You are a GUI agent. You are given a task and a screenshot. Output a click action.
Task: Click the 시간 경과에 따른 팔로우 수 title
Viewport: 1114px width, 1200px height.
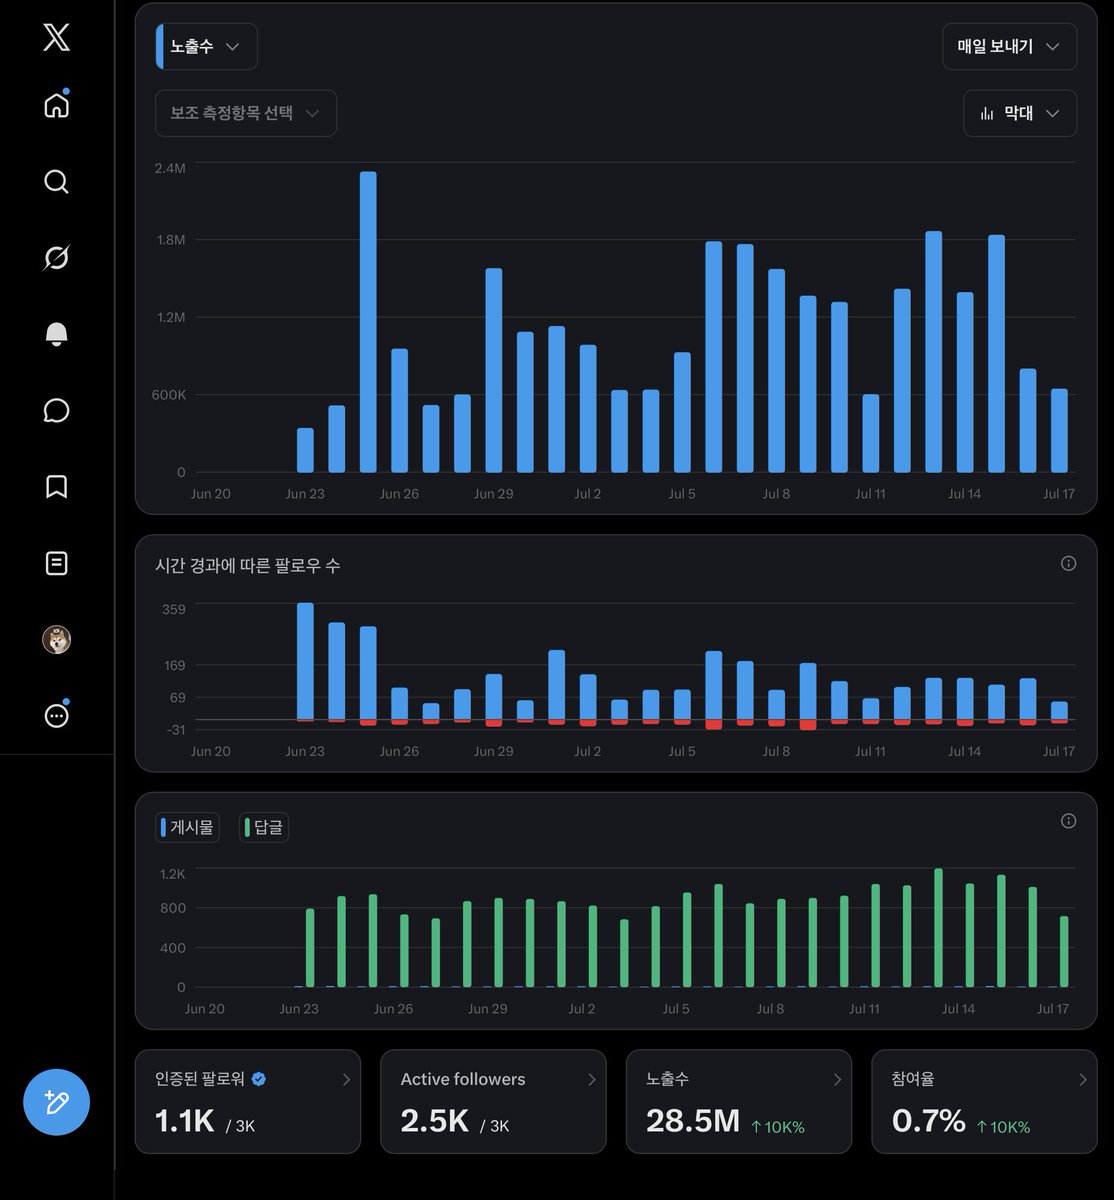pos(248,565)
